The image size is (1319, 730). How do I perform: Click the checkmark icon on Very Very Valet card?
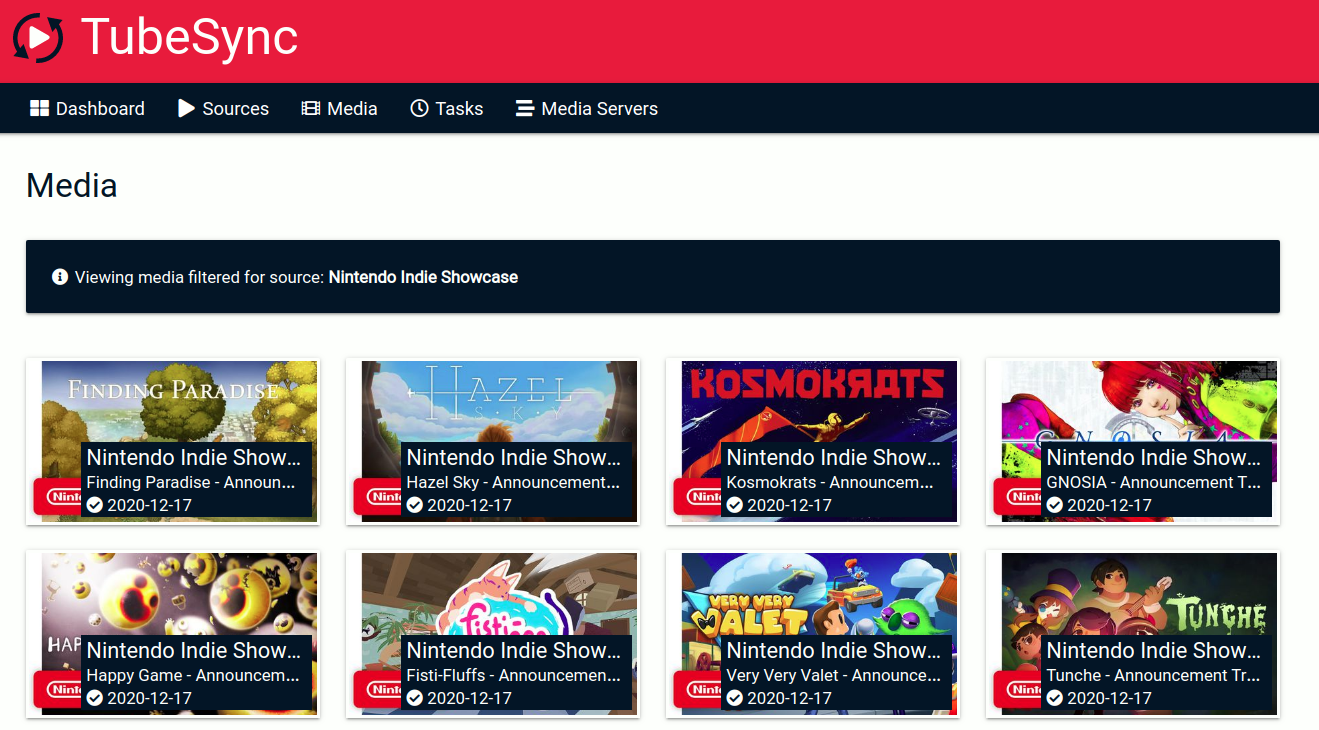pos(735,698)
